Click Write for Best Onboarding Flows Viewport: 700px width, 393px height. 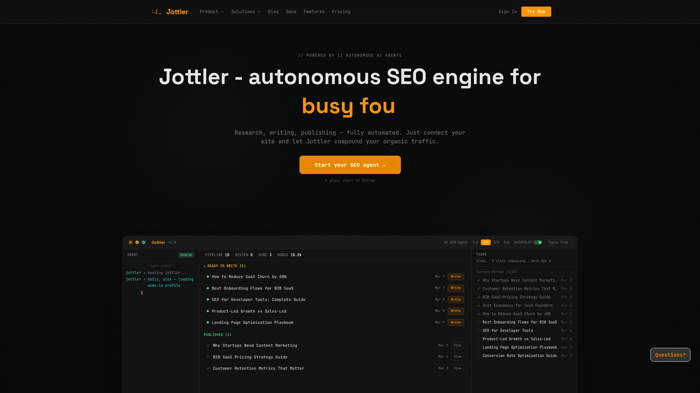pyautogui.click(x=455, y=288)
